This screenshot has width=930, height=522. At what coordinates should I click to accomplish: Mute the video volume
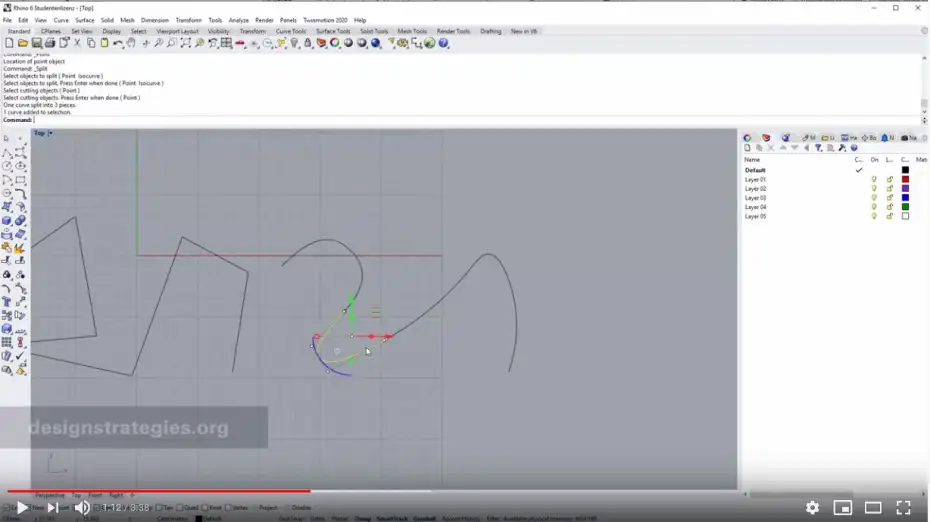click(82, 508)
